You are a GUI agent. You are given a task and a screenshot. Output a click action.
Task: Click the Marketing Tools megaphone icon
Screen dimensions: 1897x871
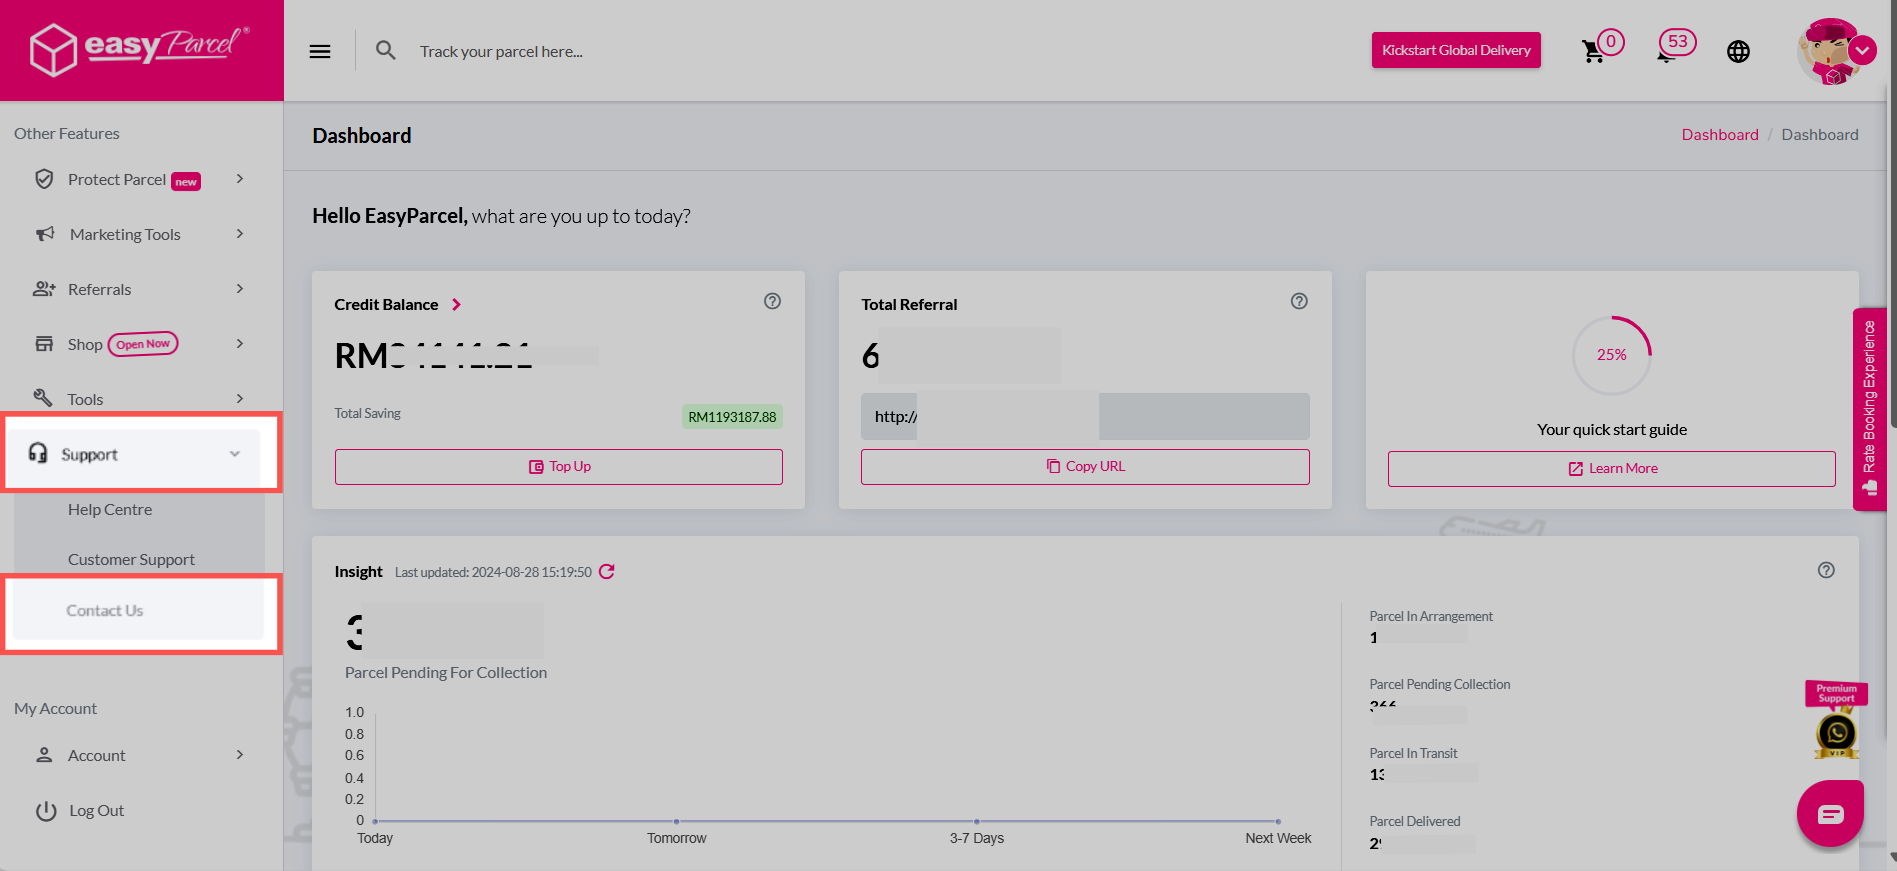[x=45, y=234]
